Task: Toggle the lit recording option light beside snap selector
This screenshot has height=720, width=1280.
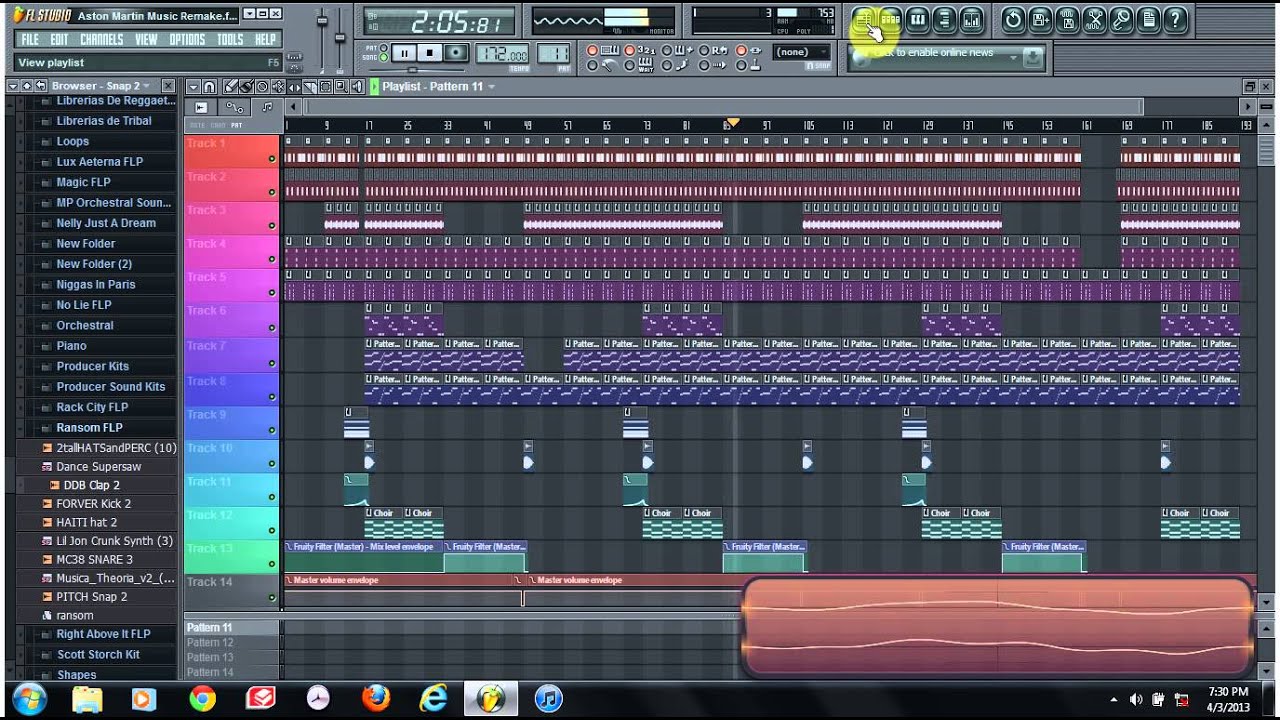Action: click(742, 50)
